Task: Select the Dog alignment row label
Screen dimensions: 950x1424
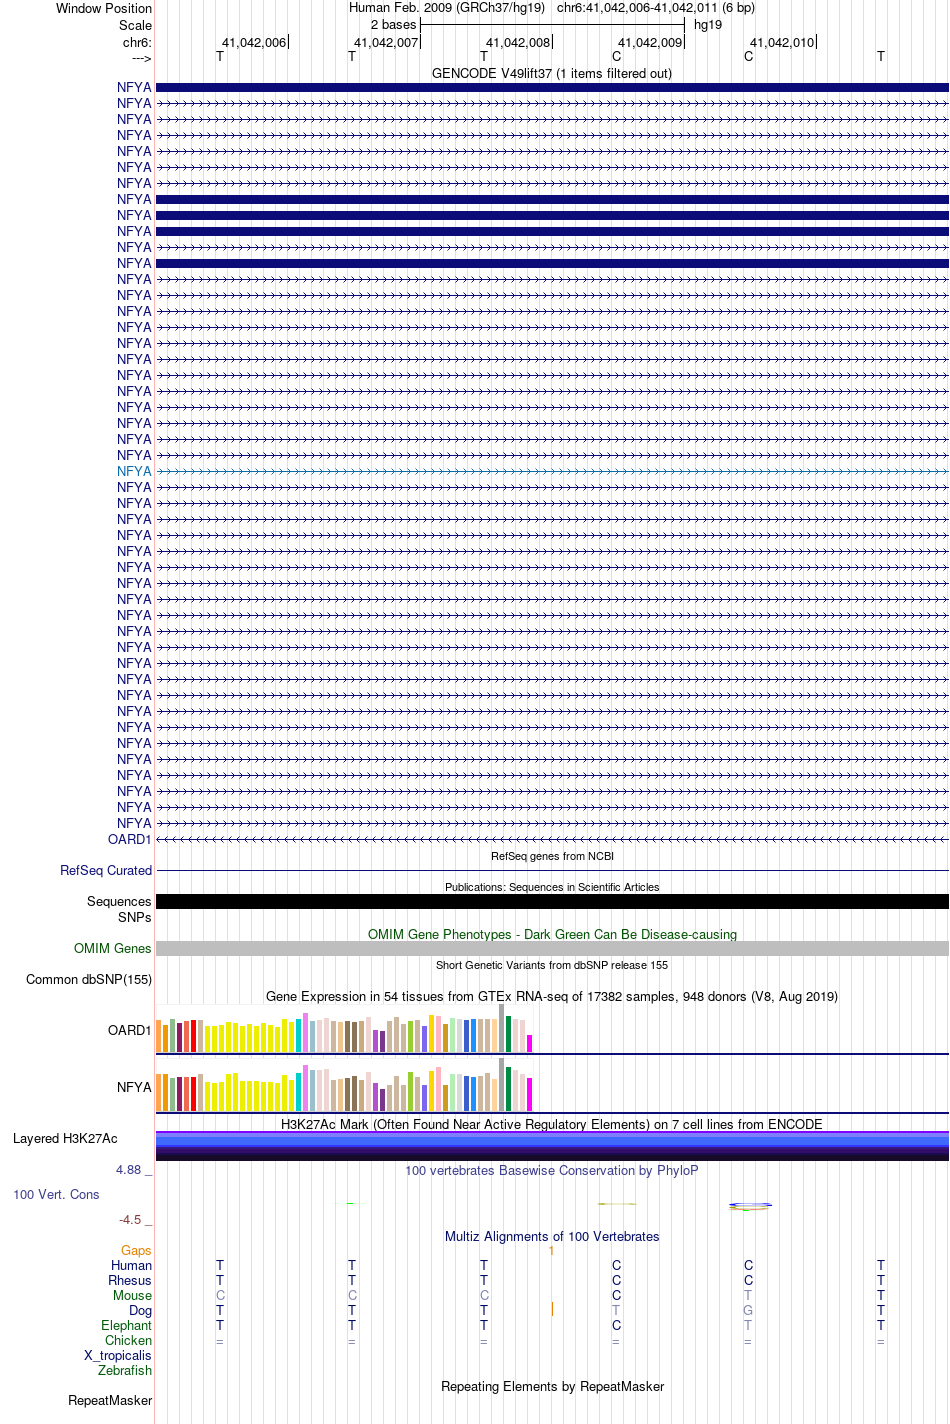Action: 141,1310
